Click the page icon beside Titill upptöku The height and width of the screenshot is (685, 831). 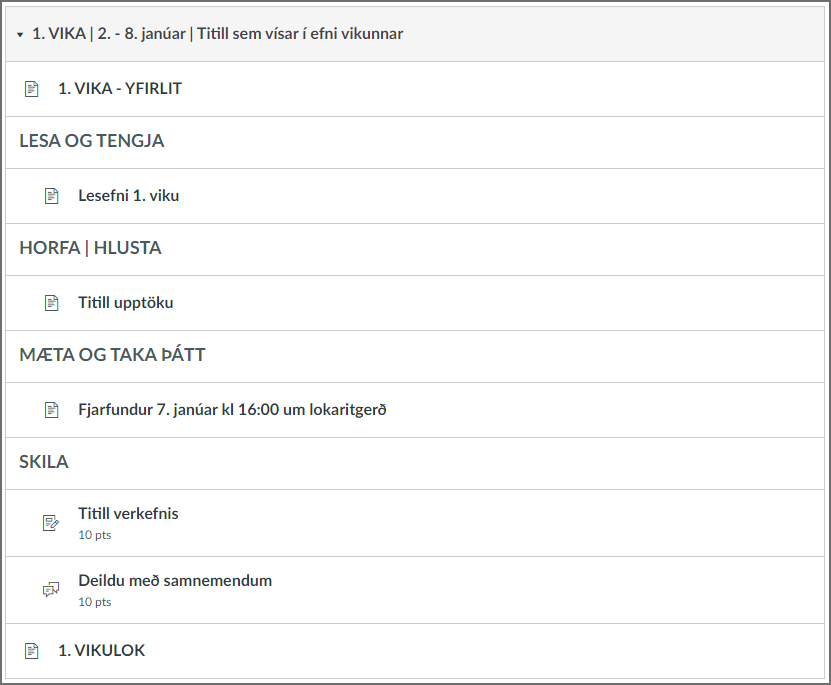52,303
